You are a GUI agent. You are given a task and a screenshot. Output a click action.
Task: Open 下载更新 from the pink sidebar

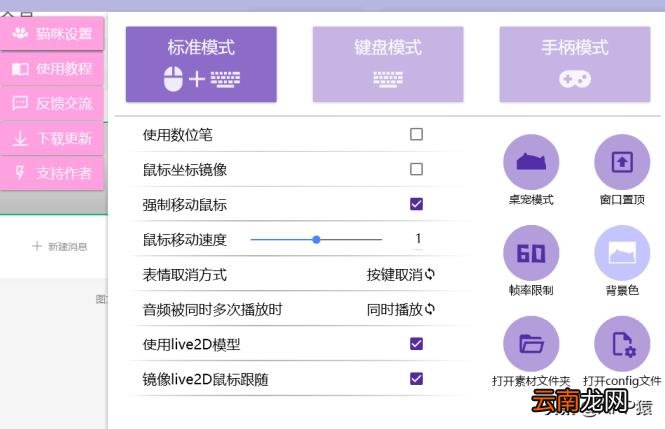(x=52, y=138)
